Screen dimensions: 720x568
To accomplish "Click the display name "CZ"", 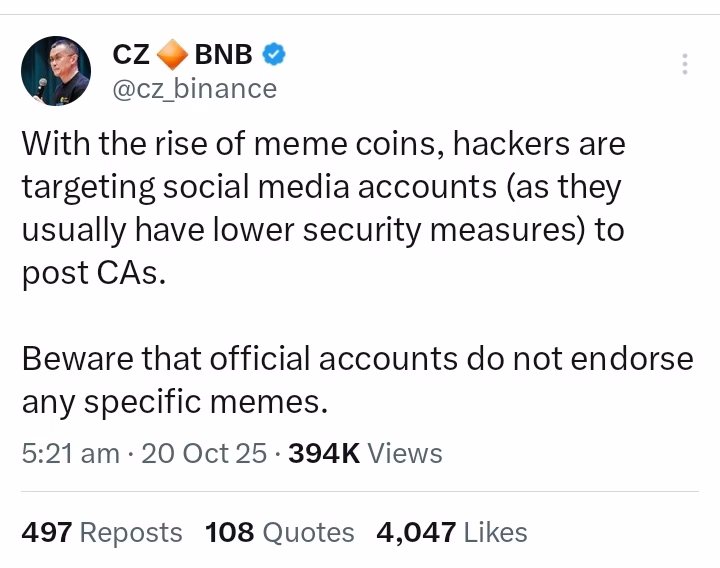I will tap(131, 54).
